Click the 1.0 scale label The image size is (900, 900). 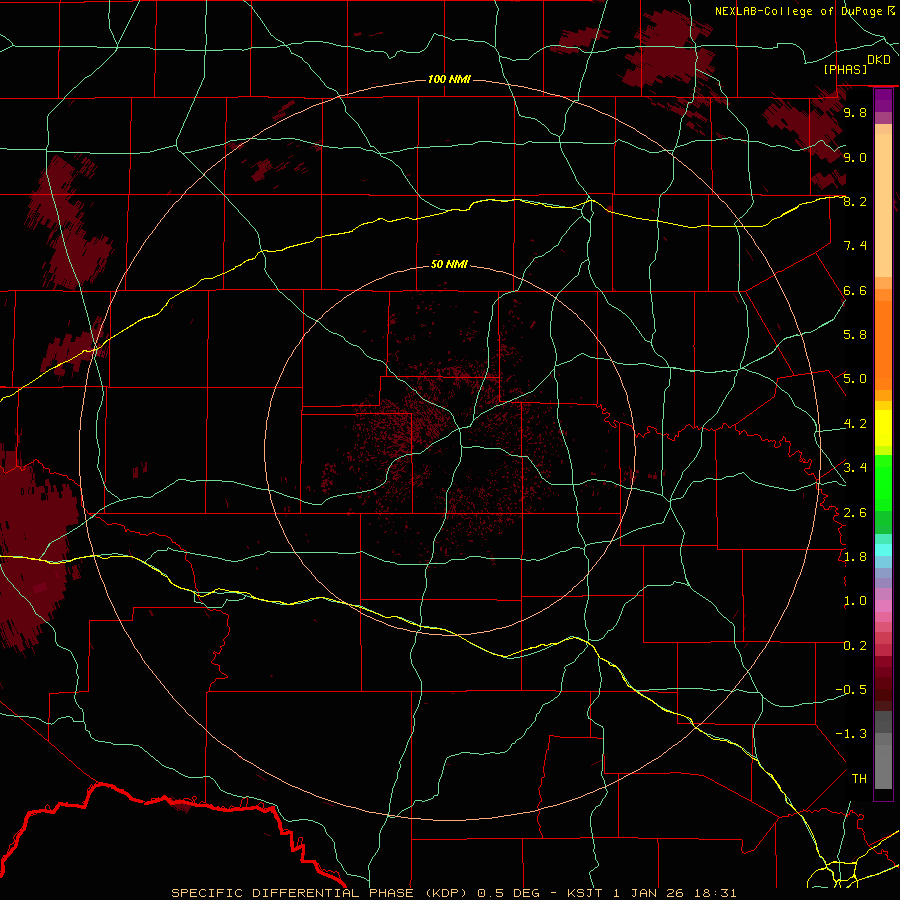pyautogui.click(x=855, y=600)
